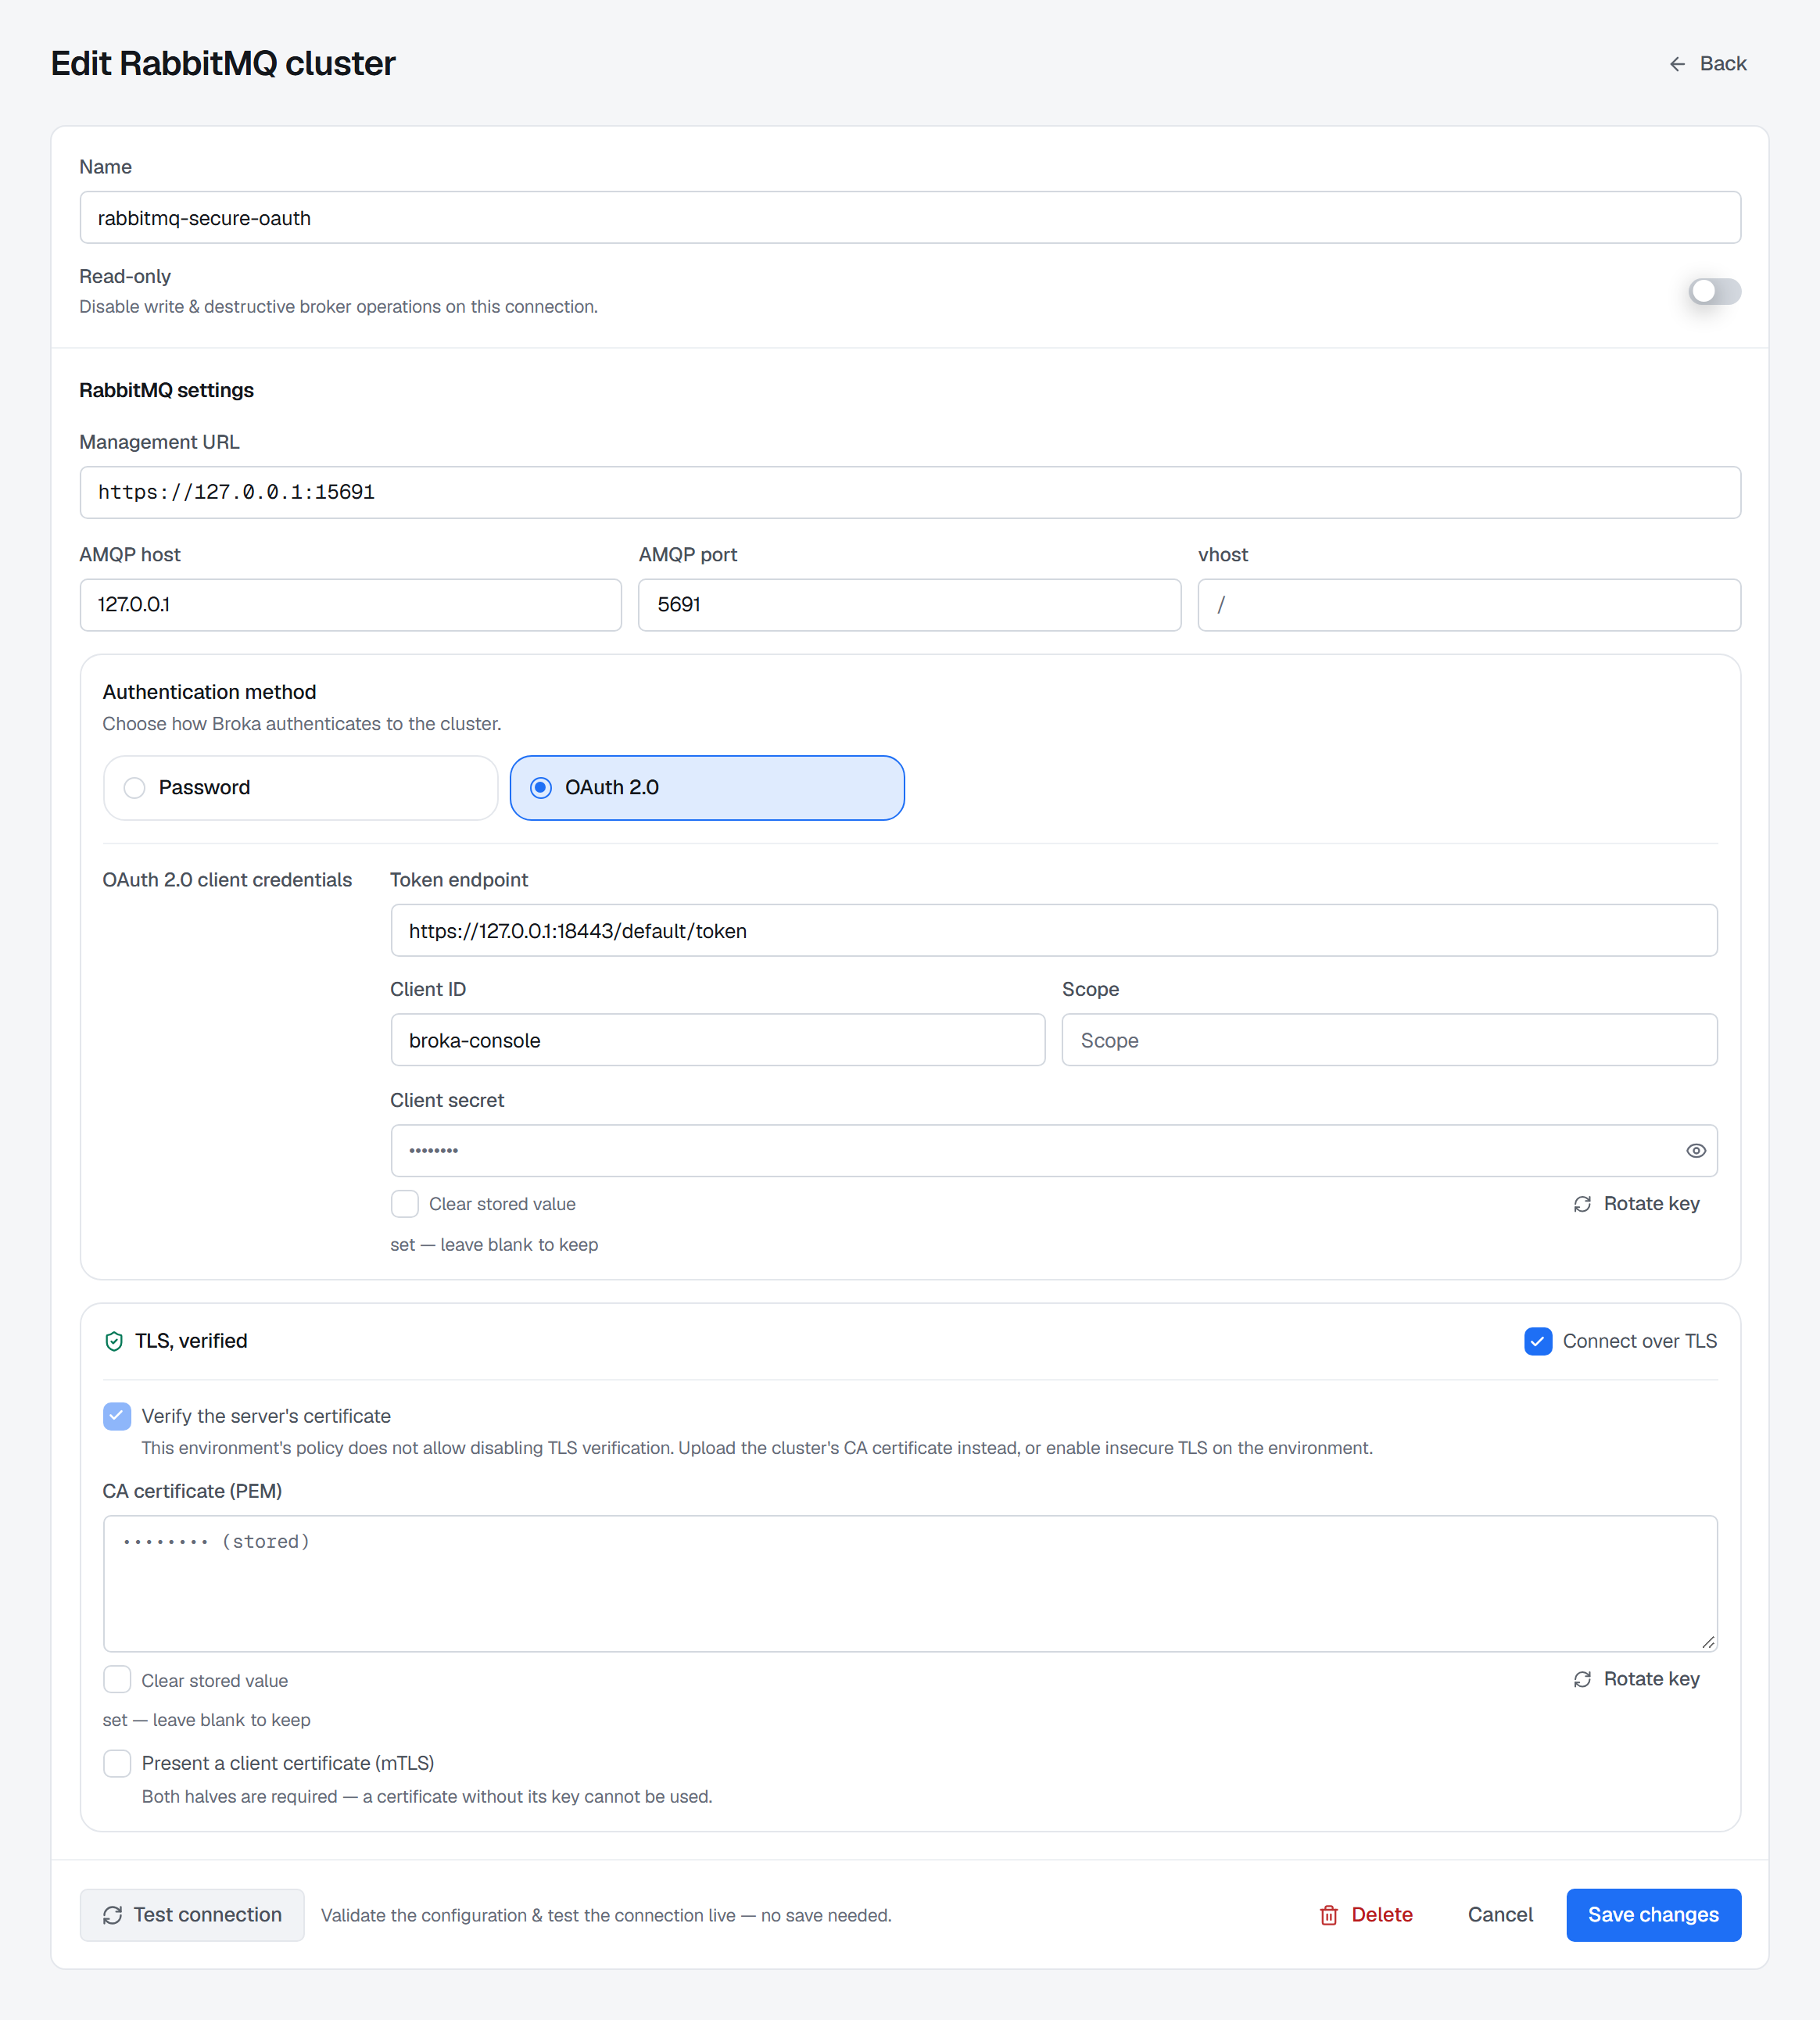Screen dimensions: 1820x2020
Task: Click Save changes
Action: click(x=1653, y=1915)
